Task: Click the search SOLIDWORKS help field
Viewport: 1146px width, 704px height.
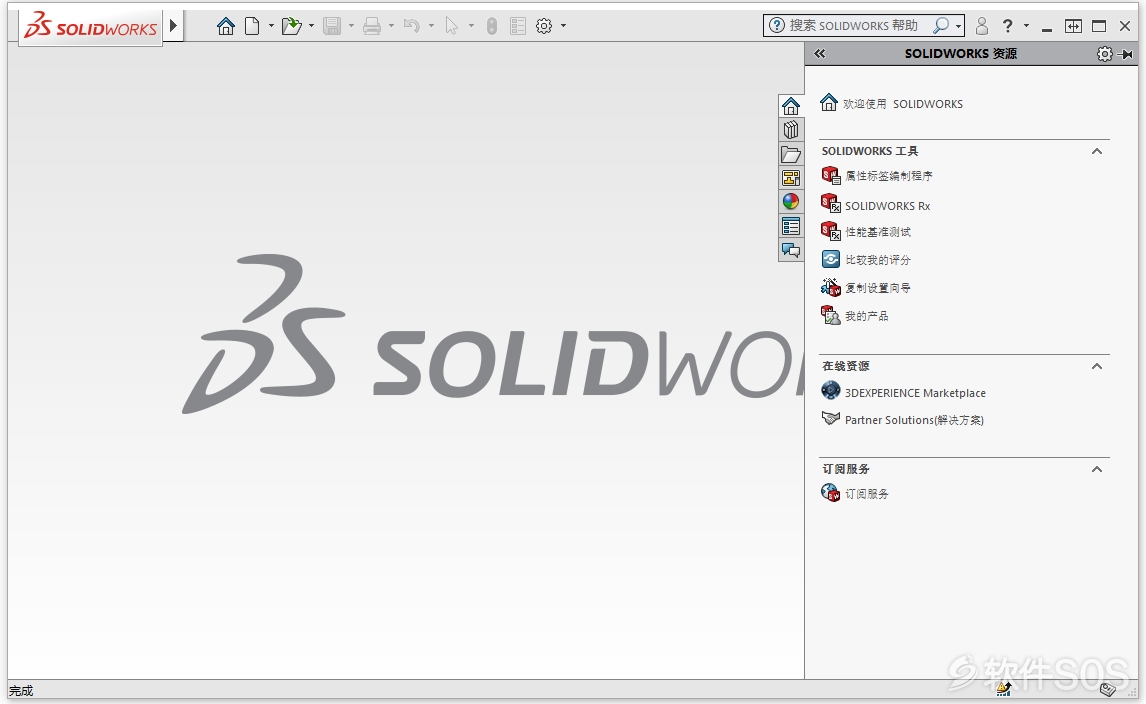Action: tap(854, 26)
